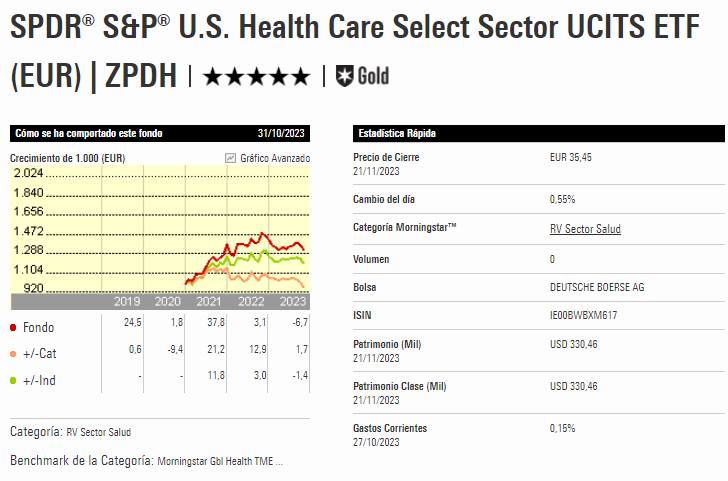
Task: Open the Gráfico Avanzado text link
Action: (275, 158)
